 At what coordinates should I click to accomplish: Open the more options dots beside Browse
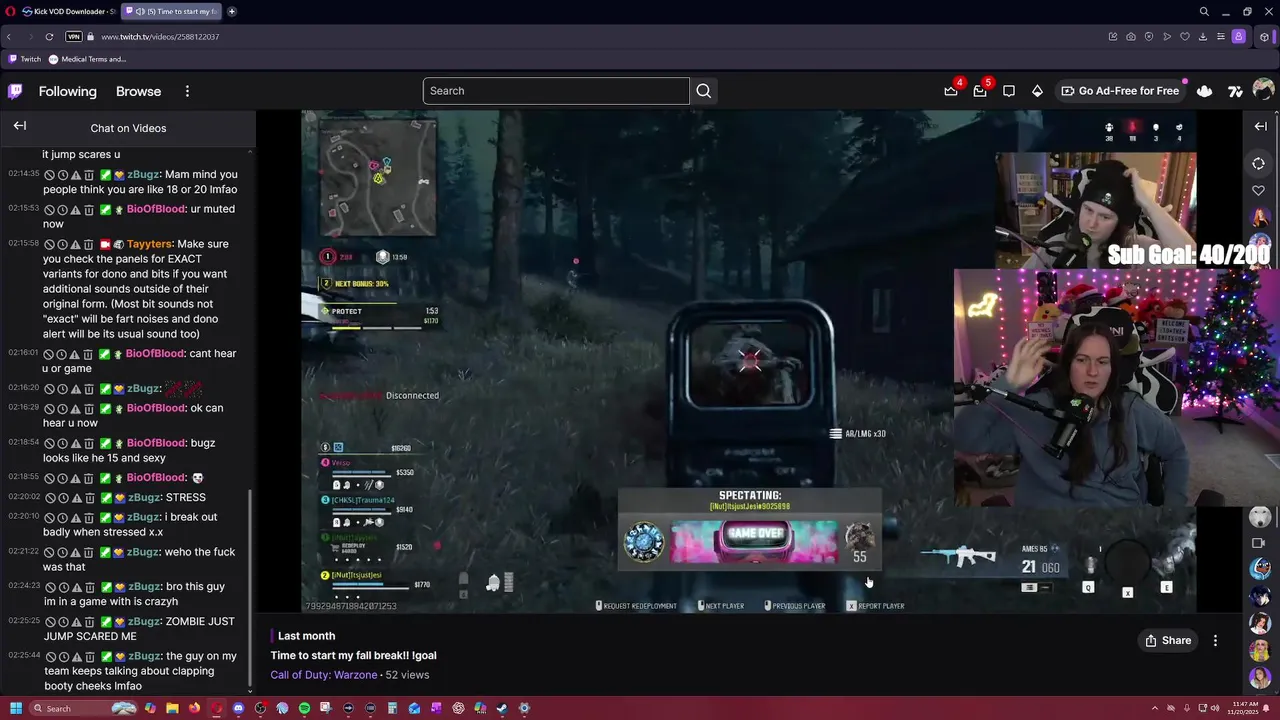187,91
